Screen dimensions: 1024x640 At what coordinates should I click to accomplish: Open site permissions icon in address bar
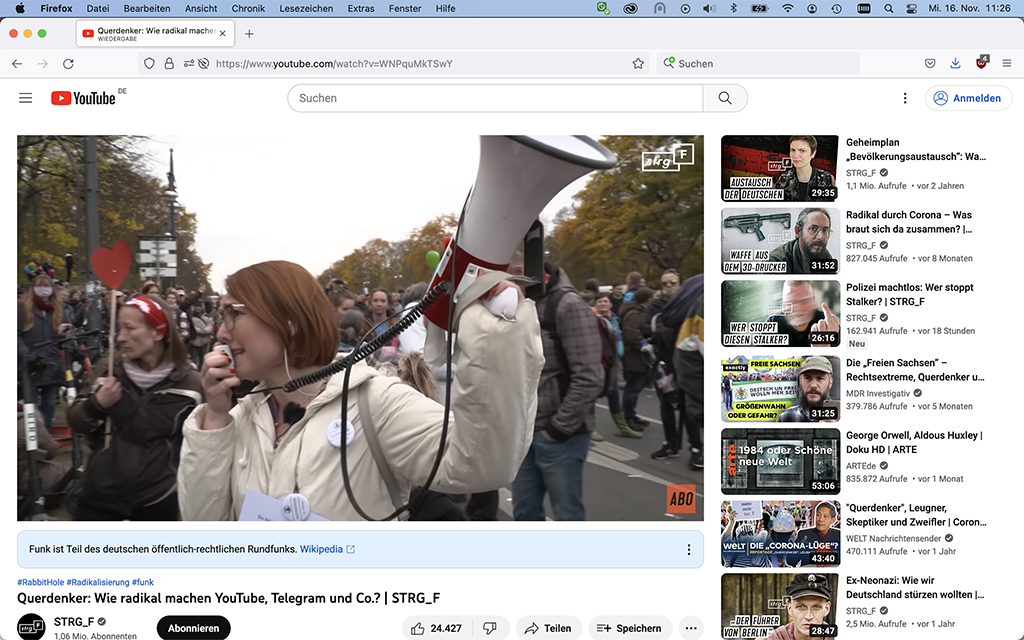[189, 63]
